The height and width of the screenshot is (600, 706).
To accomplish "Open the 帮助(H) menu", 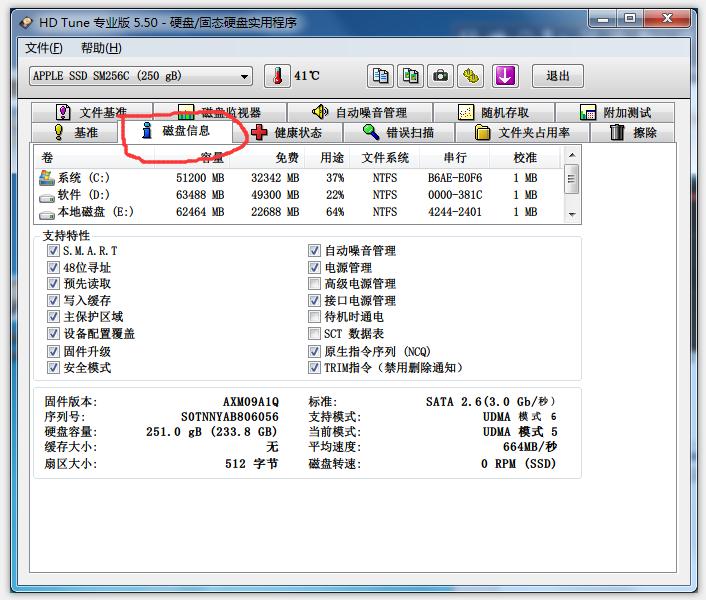I will point(101,48).
